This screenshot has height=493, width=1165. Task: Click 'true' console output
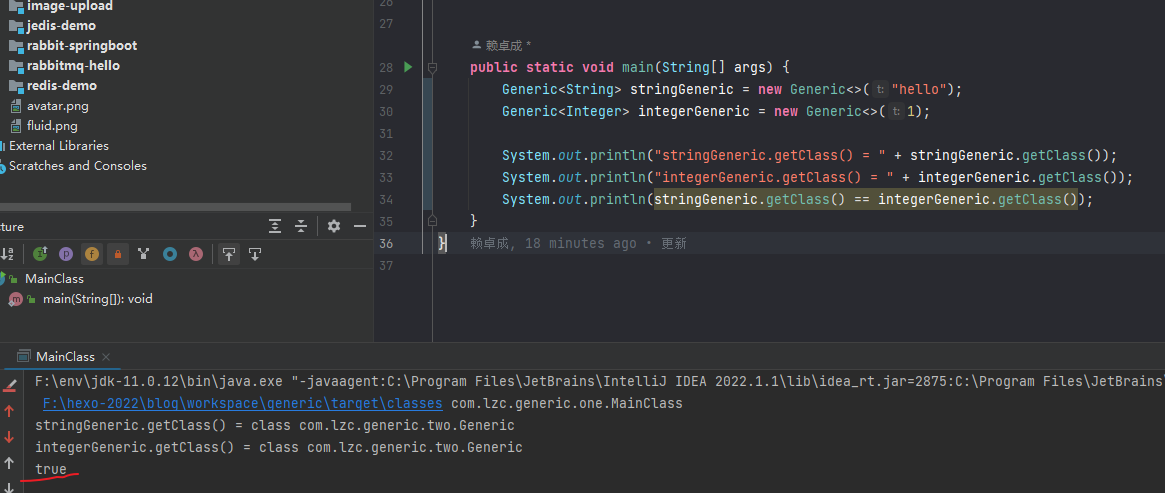[51, 469]
